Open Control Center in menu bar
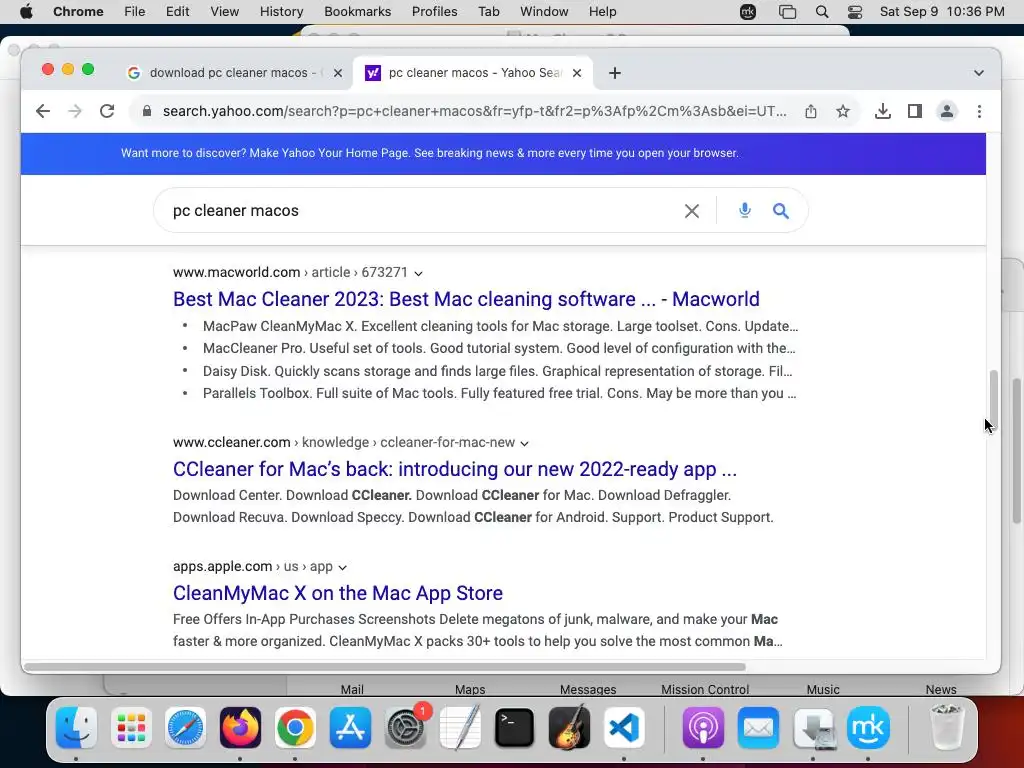The image size is (1024, 768). point(855,12)
